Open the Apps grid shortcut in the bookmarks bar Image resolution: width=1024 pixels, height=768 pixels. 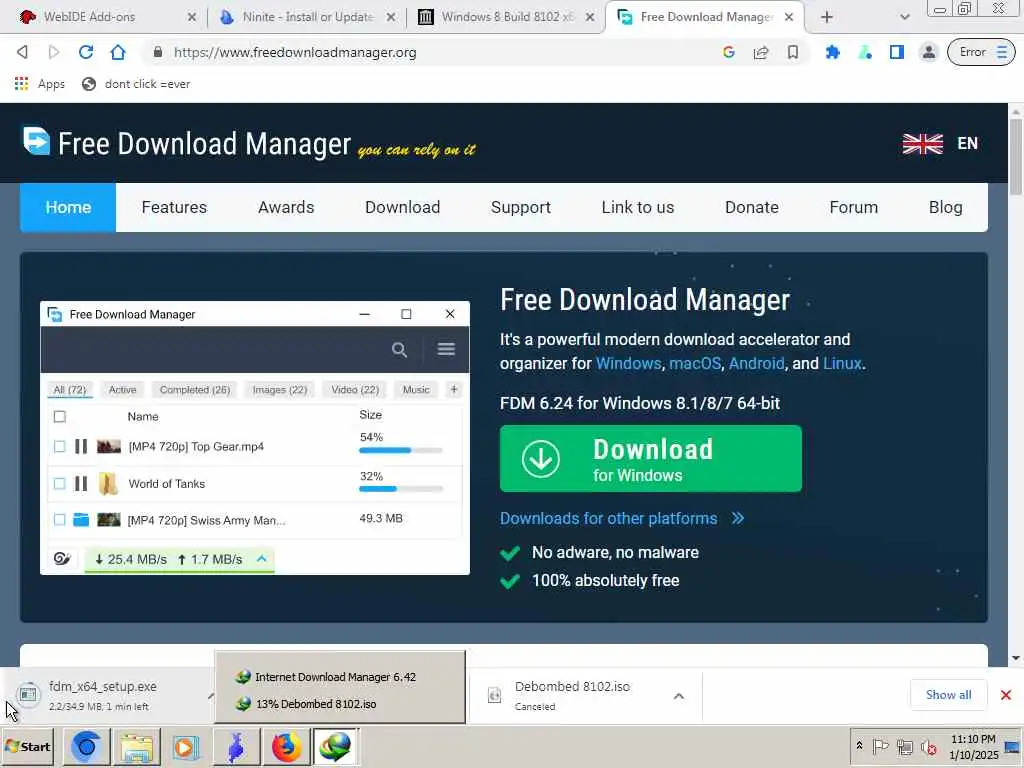[40, 84]
